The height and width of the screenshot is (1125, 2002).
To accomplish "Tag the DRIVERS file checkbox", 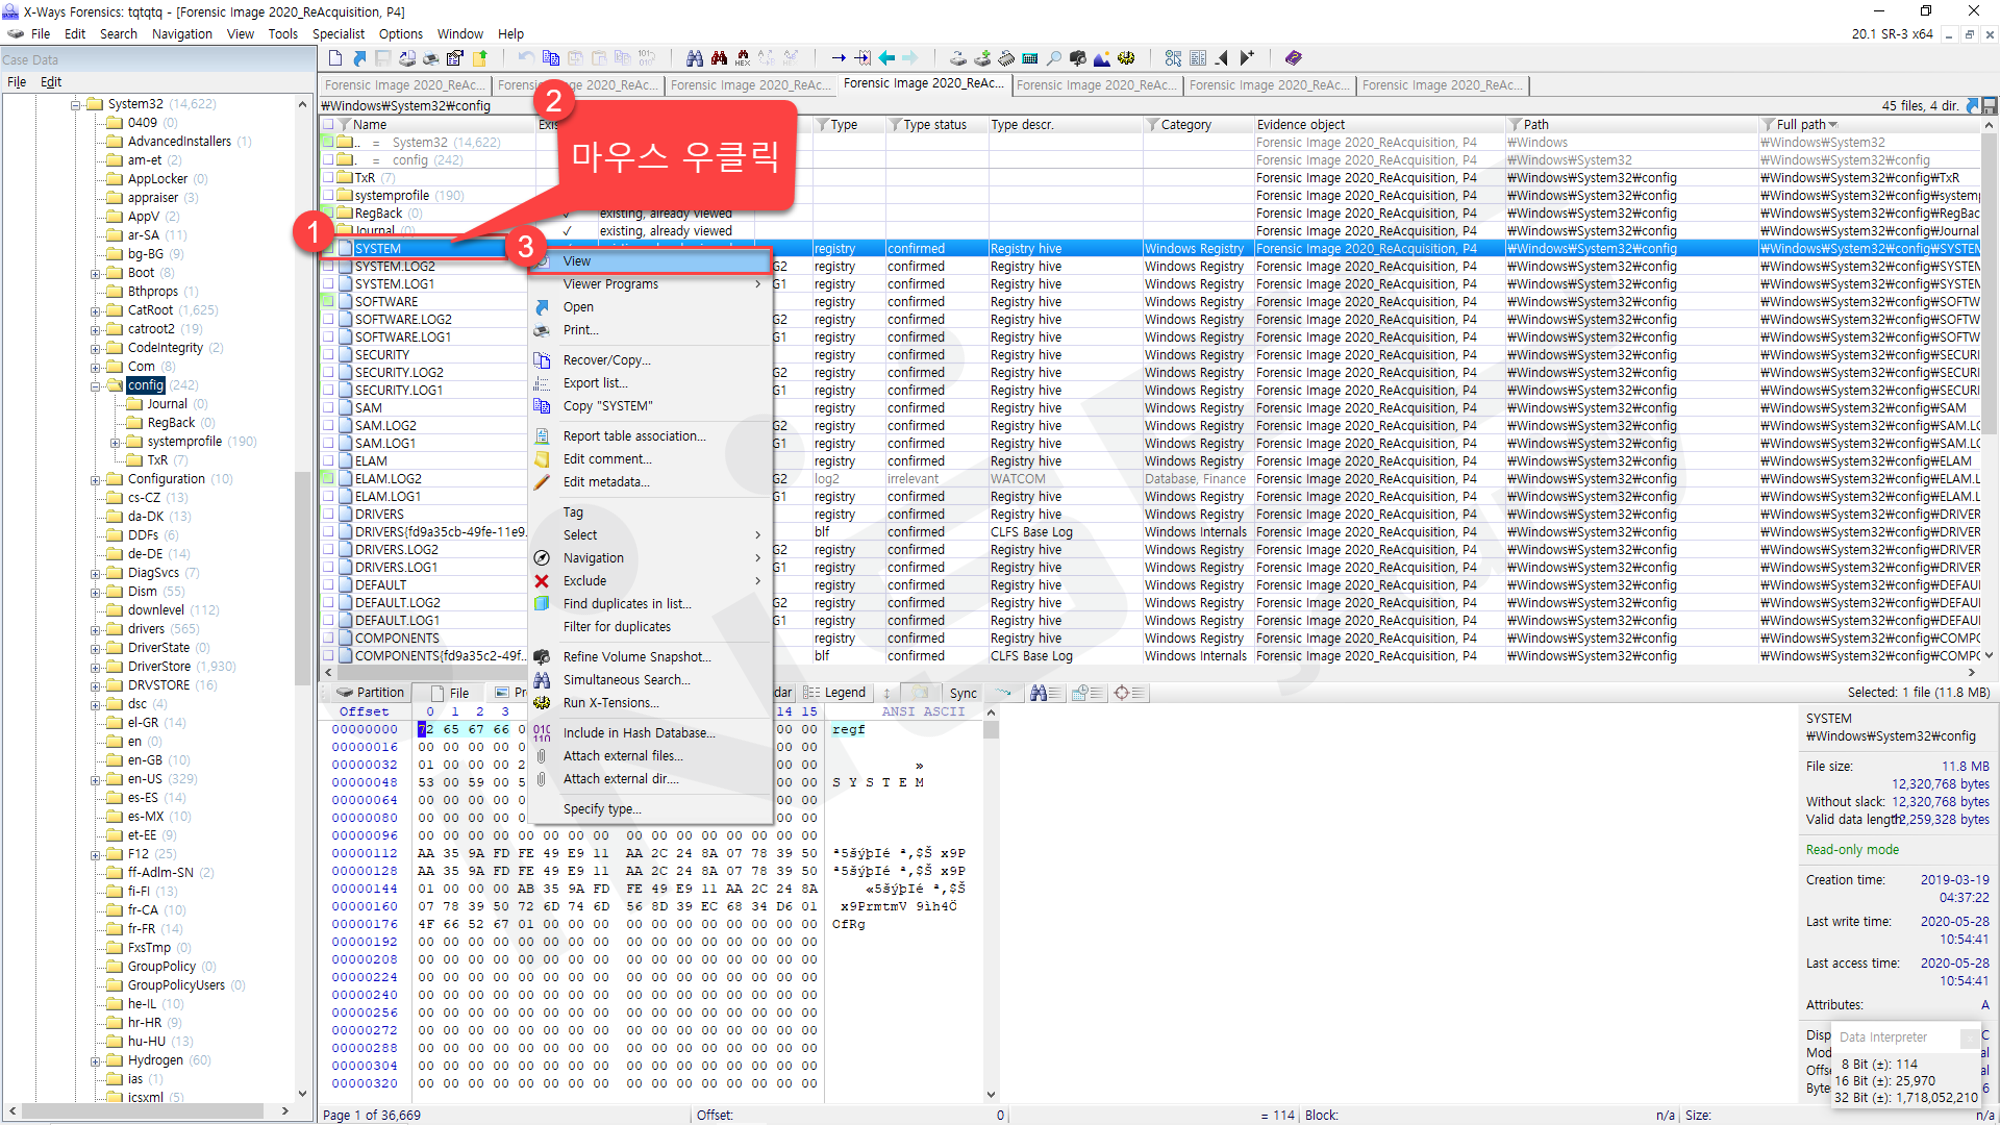I will click(x=328, y=514).
